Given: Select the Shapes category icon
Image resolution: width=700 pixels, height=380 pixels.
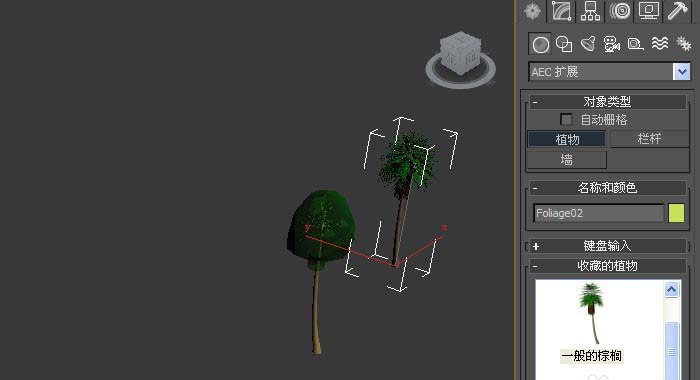Looking at the screenshot, I should (564, 44).
